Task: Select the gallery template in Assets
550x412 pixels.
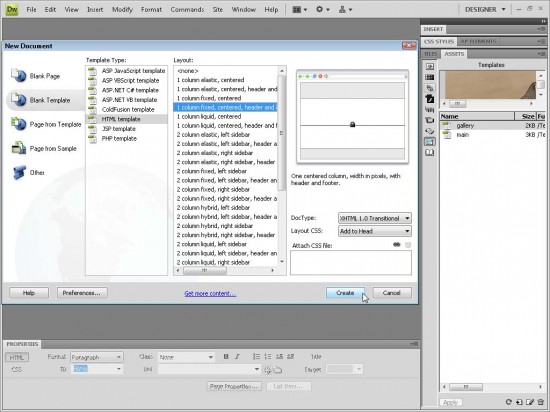Action: click(492, 126)
